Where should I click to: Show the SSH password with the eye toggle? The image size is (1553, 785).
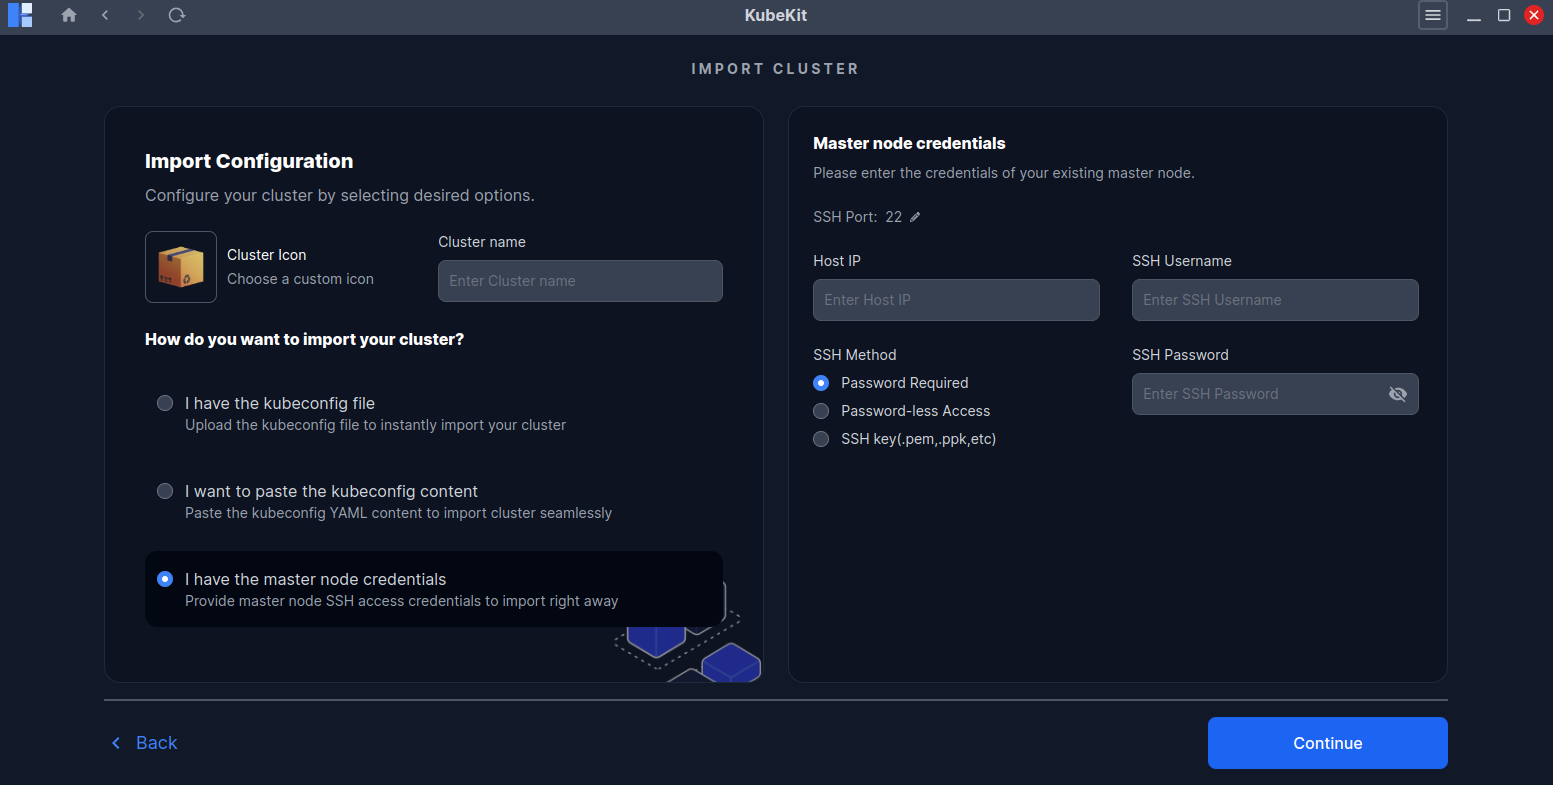tap(1397, 393)
